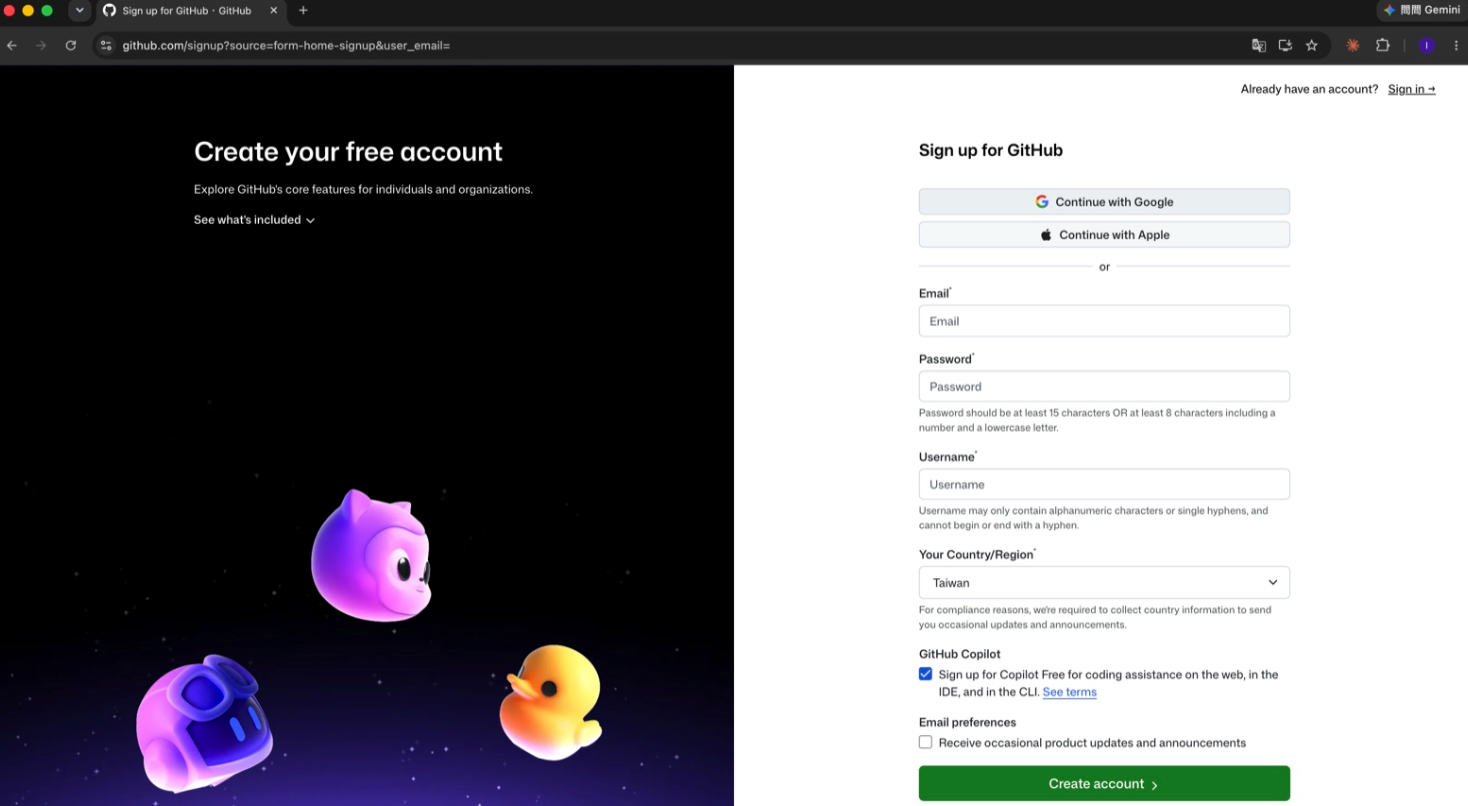Viewport: 1468px width, 806px height.
Task: Click Continue with Google button
Action: point(1104,201)
